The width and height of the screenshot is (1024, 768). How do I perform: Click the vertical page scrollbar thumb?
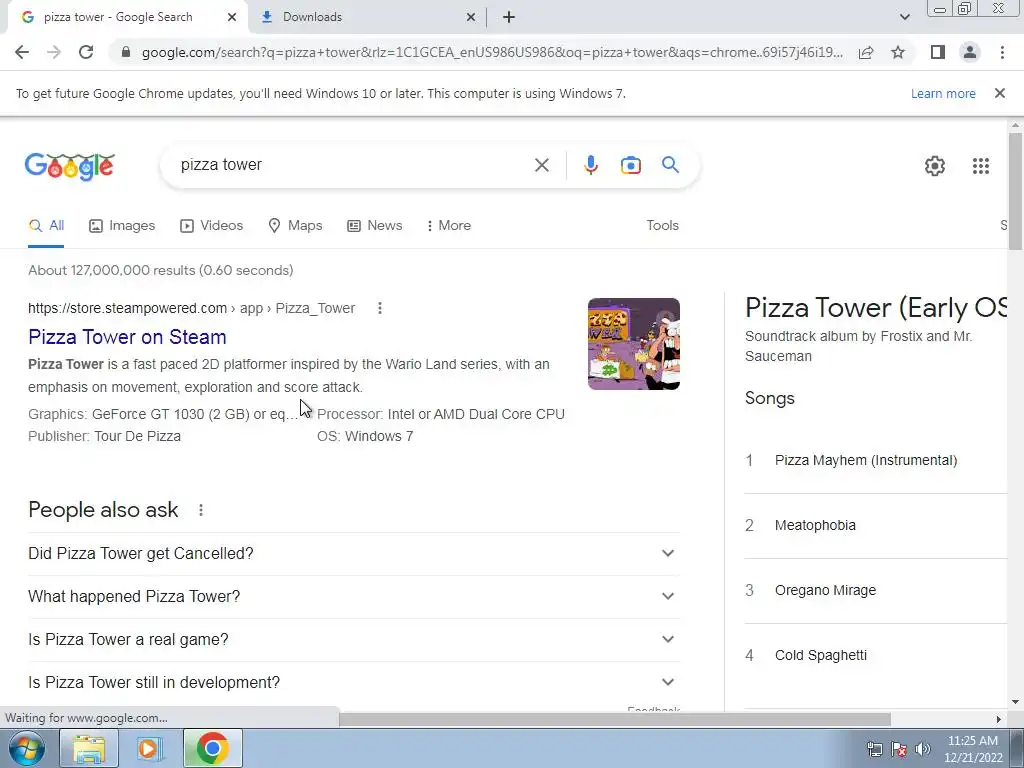tap(1015, 191)
